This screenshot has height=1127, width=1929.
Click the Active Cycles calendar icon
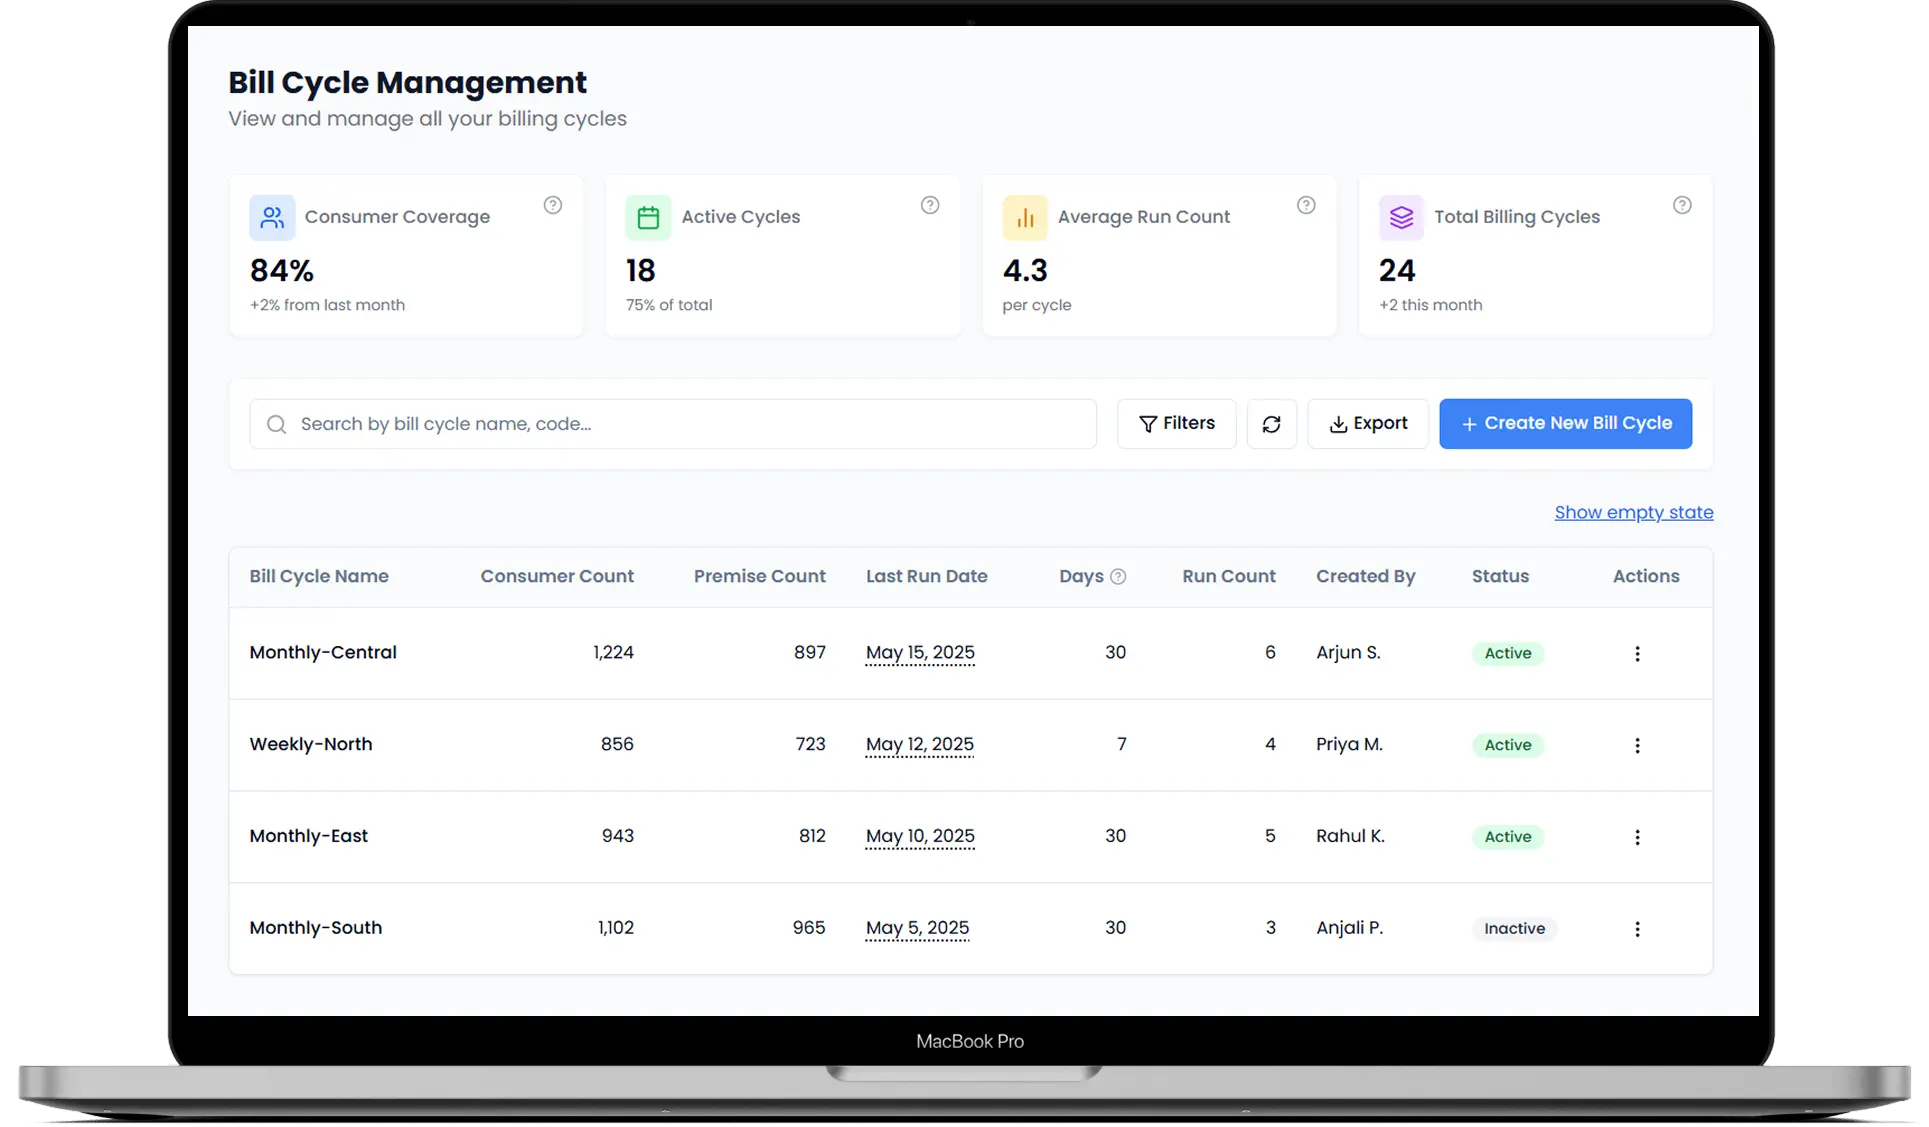pos(648,217)
